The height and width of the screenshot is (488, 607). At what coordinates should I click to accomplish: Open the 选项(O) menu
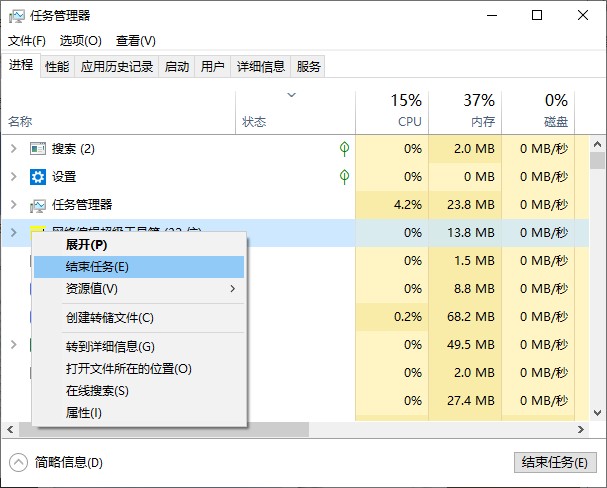click(81, 41)
